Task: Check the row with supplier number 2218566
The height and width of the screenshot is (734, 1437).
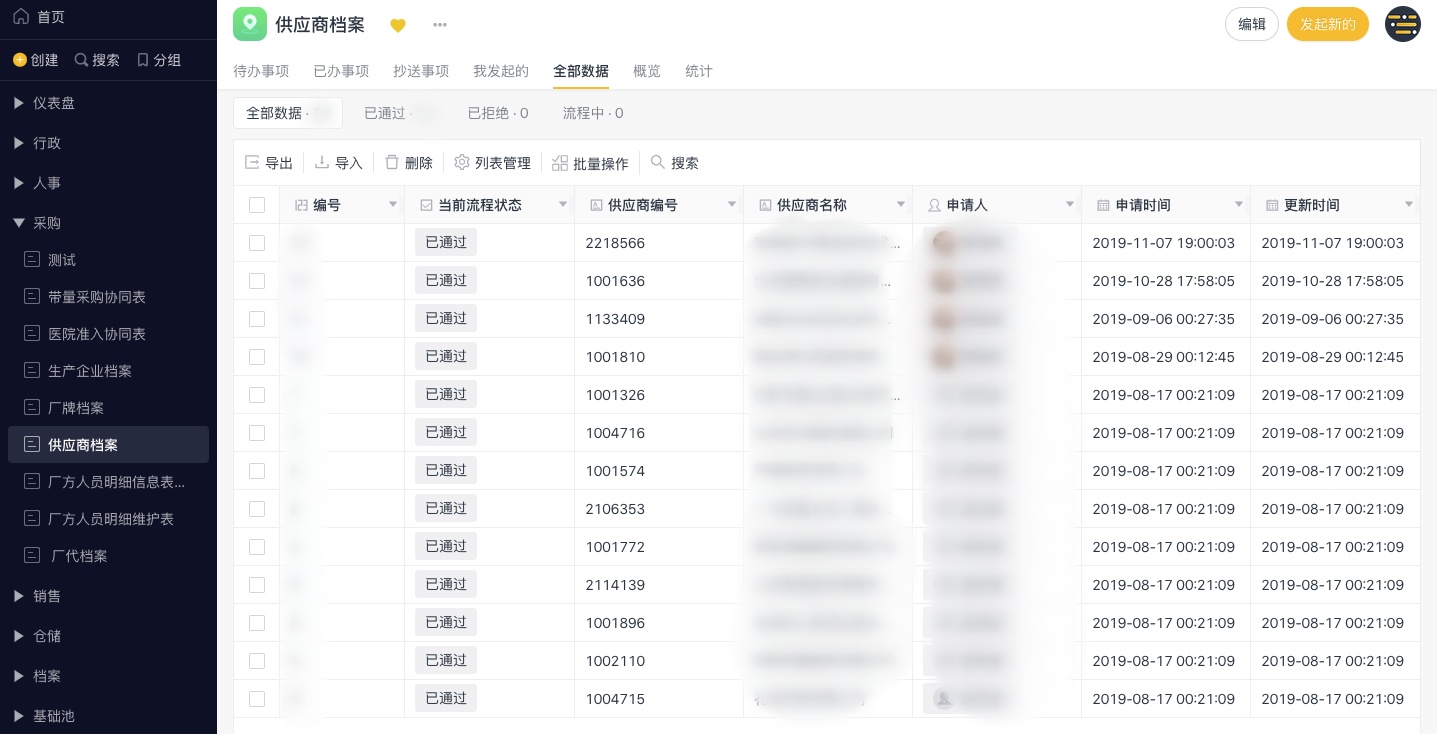Action: (257, 243)
